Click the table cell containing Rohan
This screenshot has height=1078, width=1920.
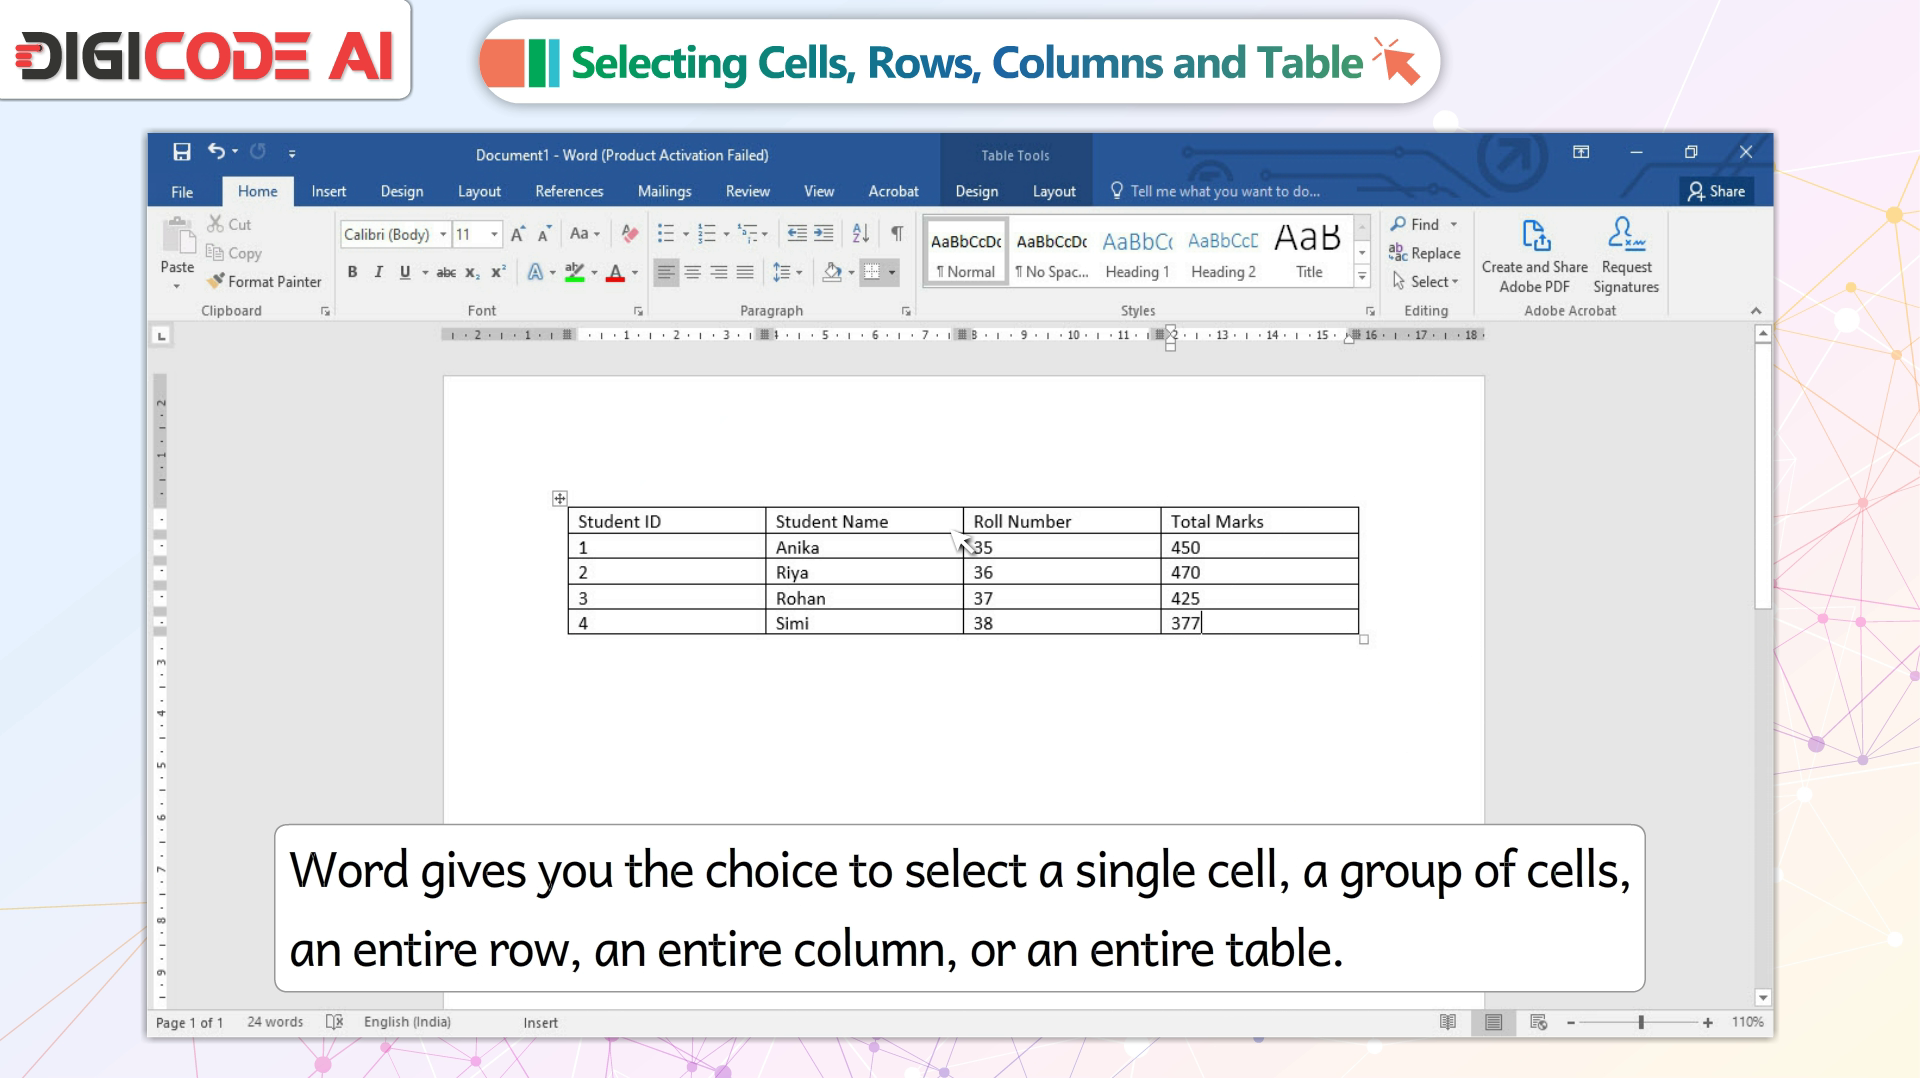864,598
